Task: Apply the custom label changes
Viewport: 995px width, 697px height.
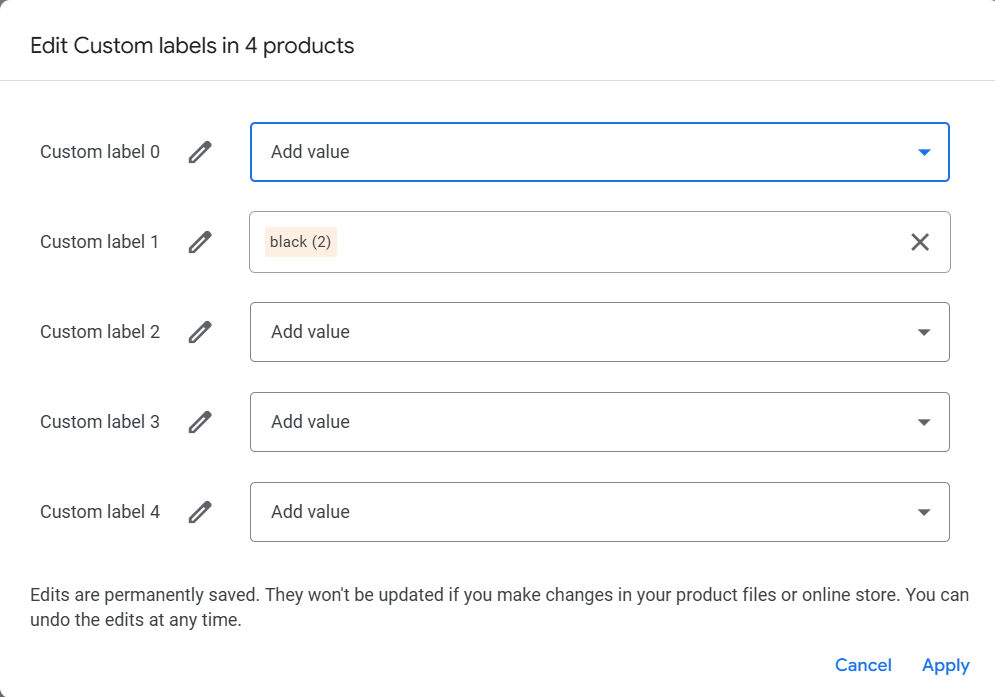Action: click(x=946, y=665)
